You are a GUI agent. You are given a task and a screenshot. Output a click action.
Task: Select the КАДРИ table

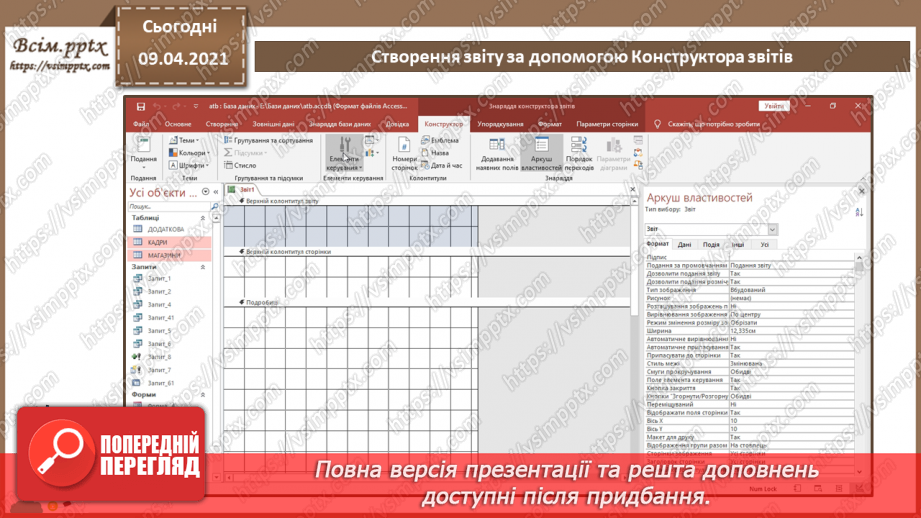(170, 242)
